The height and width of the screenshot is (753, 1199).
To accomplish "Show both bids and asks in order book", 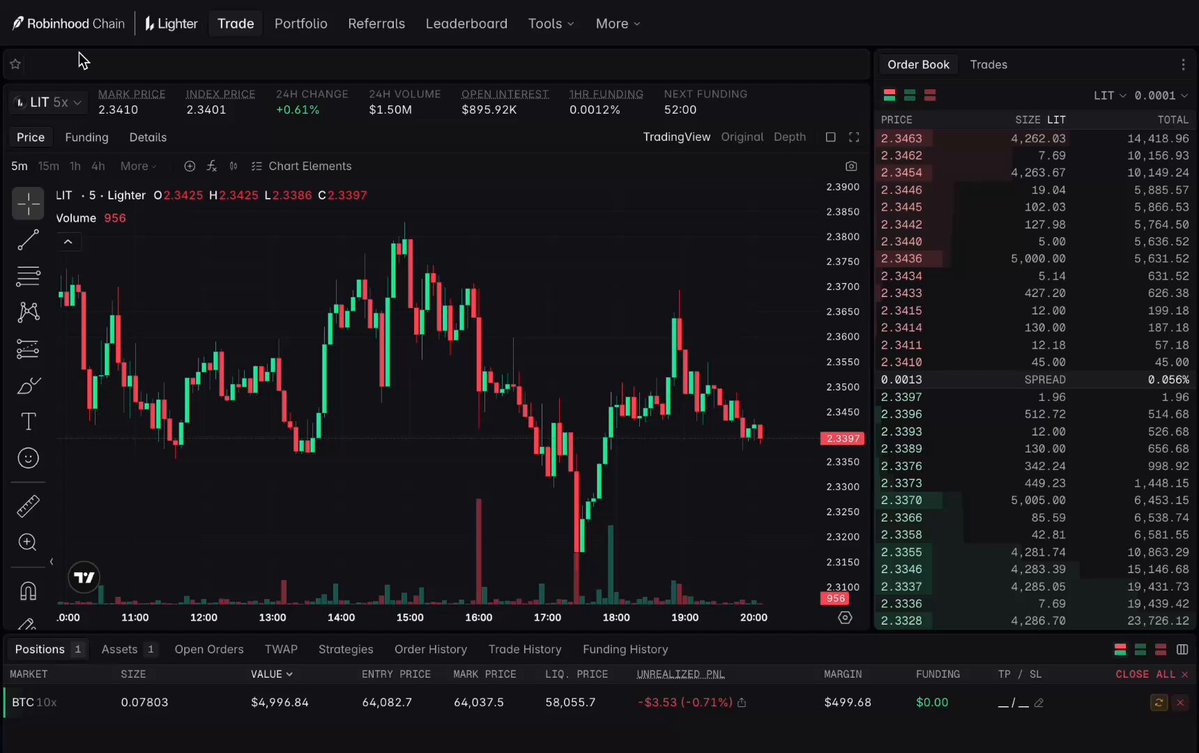I will (889, 96).
